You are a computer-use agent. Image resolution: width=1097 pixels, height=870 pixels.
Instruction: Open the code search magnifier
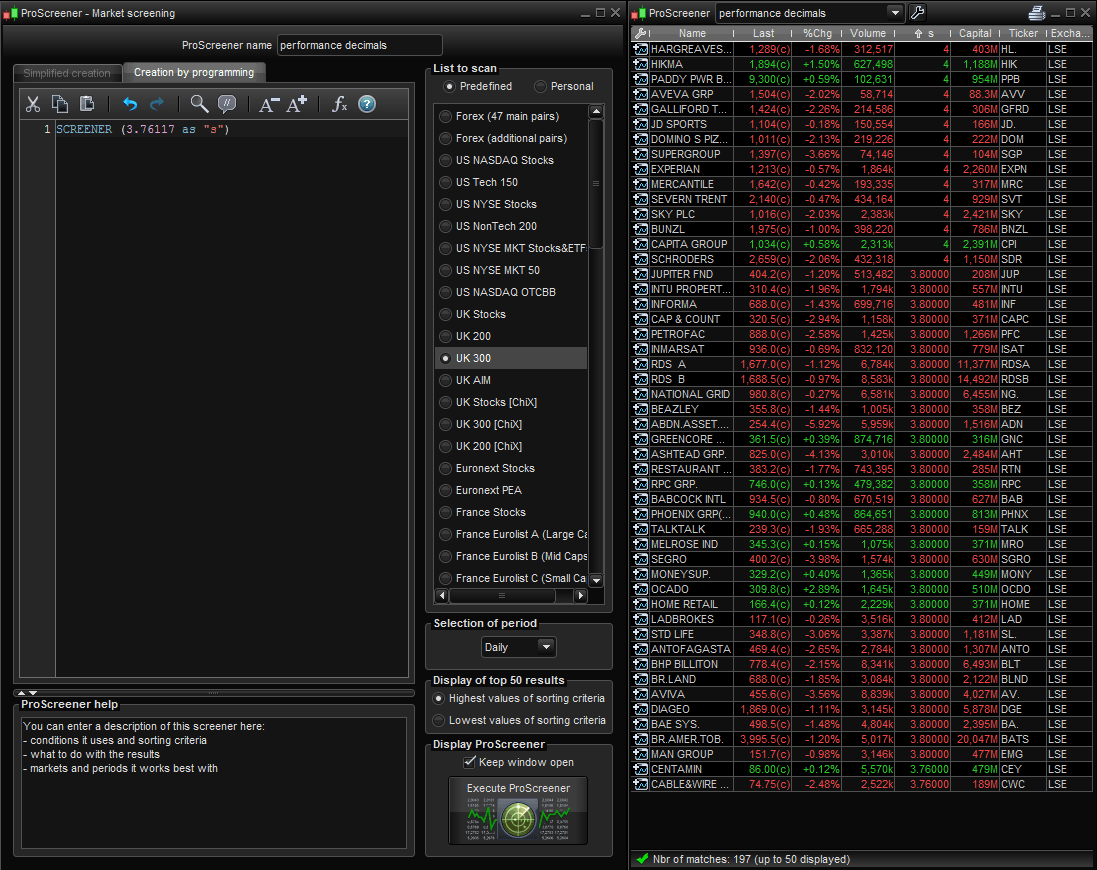pyautogui.click(x=199, y=104)
